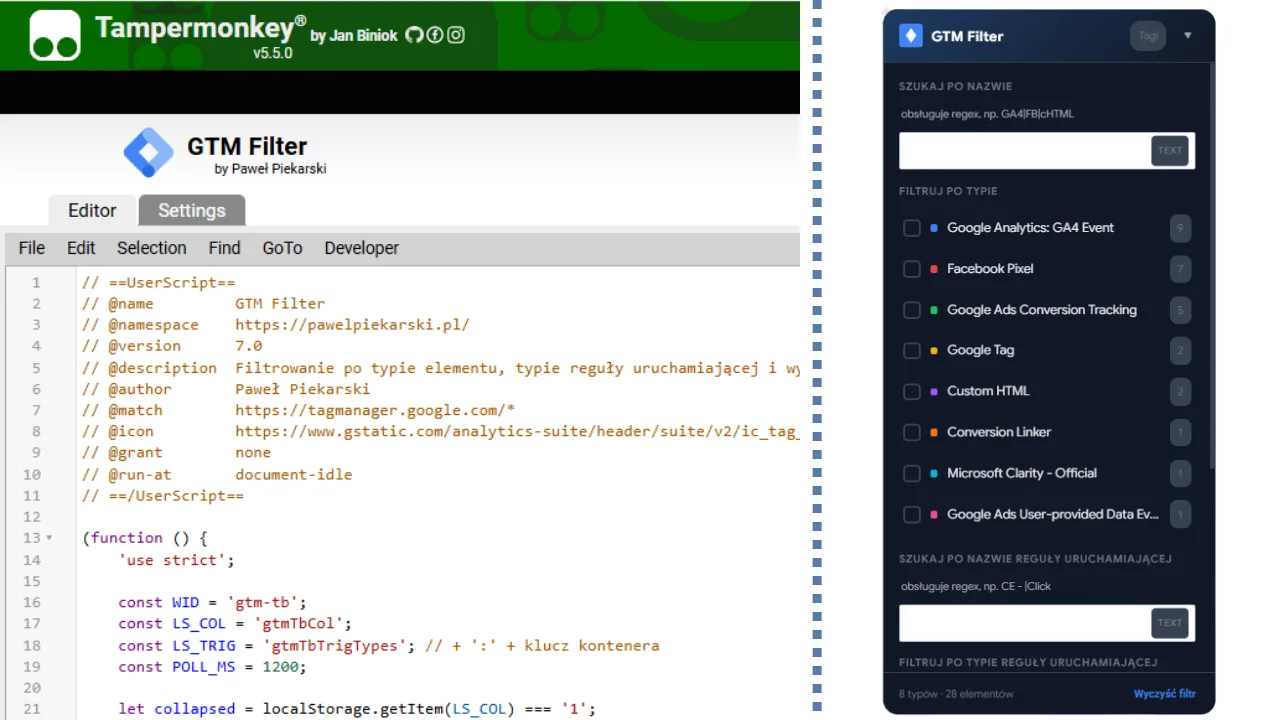
Task: Click the count badge 9 beside GA4 Event
Action: (1180, 228)
